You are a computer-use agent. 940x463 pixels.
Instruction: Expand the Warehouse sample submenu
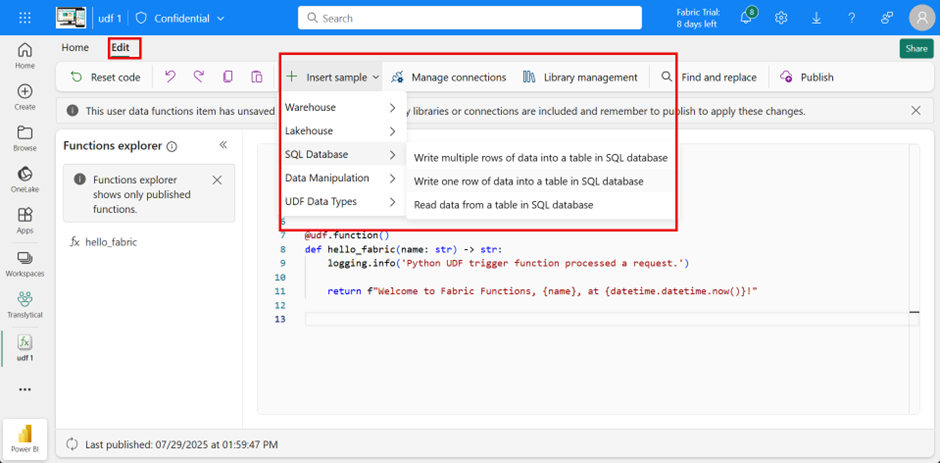pyautogui.click(x=340, y=107)
